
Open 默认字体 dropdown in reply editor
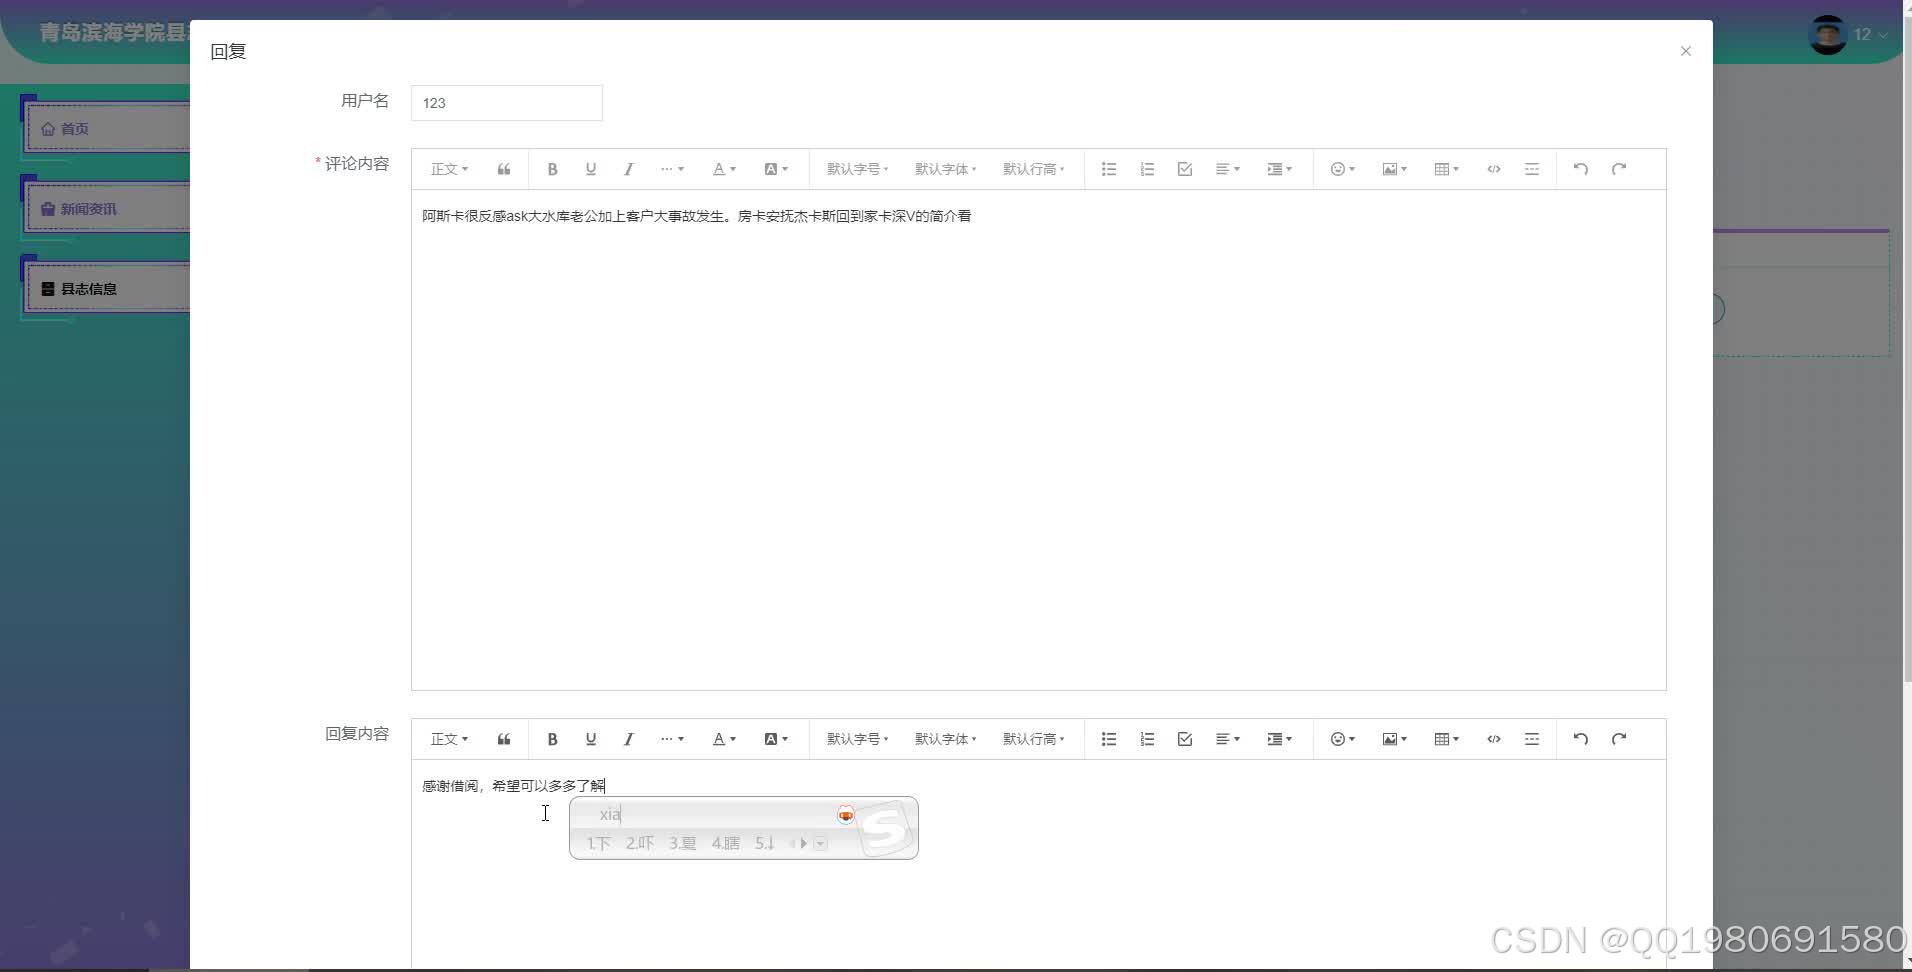pos(945,739)
